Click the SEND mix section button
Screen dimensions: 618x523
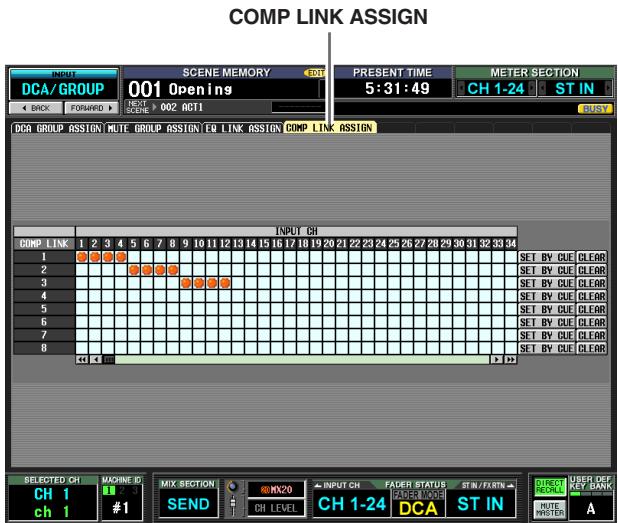pos(188,504)
